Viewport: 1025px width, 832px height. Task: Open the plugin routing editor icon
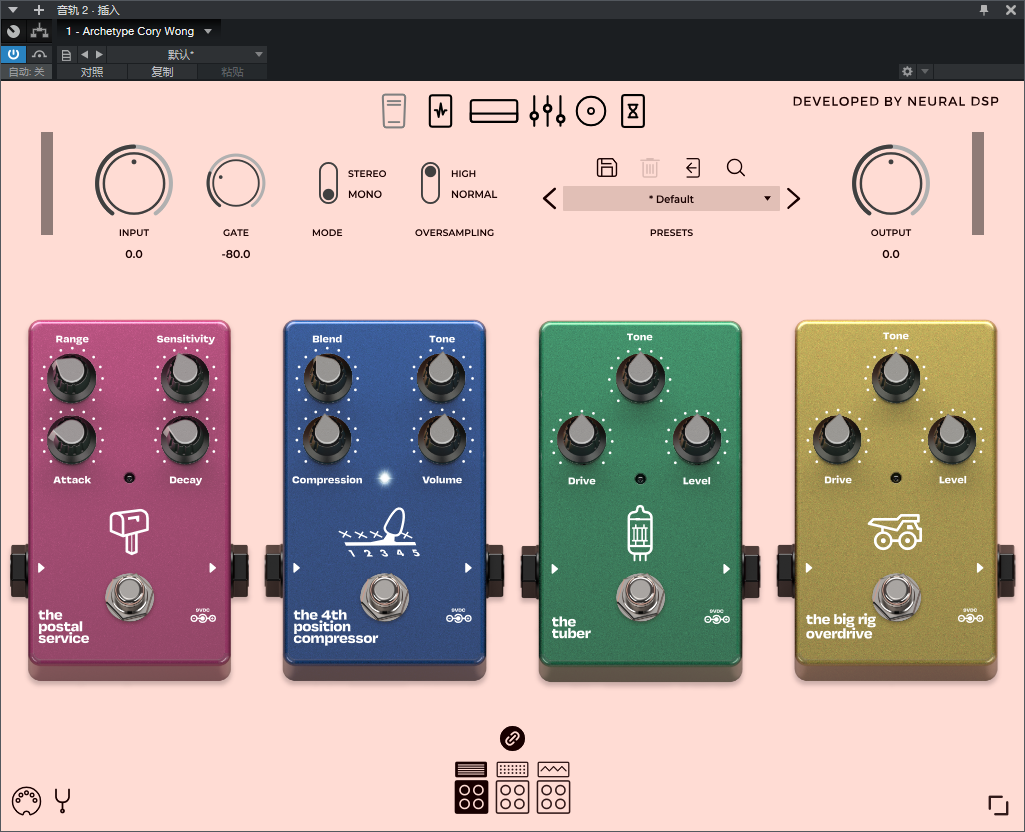(39, 31)
